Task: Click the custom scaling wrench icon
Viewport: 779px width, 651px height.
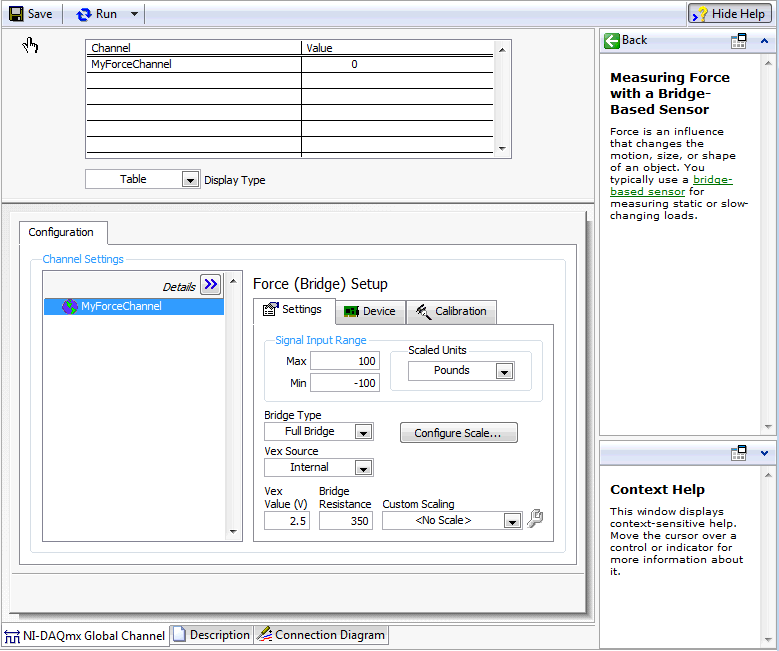Action: point(535,519)
